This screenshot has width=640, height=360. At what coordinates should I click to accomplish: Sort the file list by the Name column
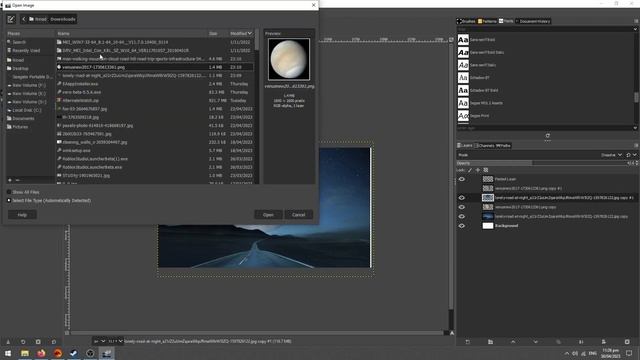tap(131, 33)
